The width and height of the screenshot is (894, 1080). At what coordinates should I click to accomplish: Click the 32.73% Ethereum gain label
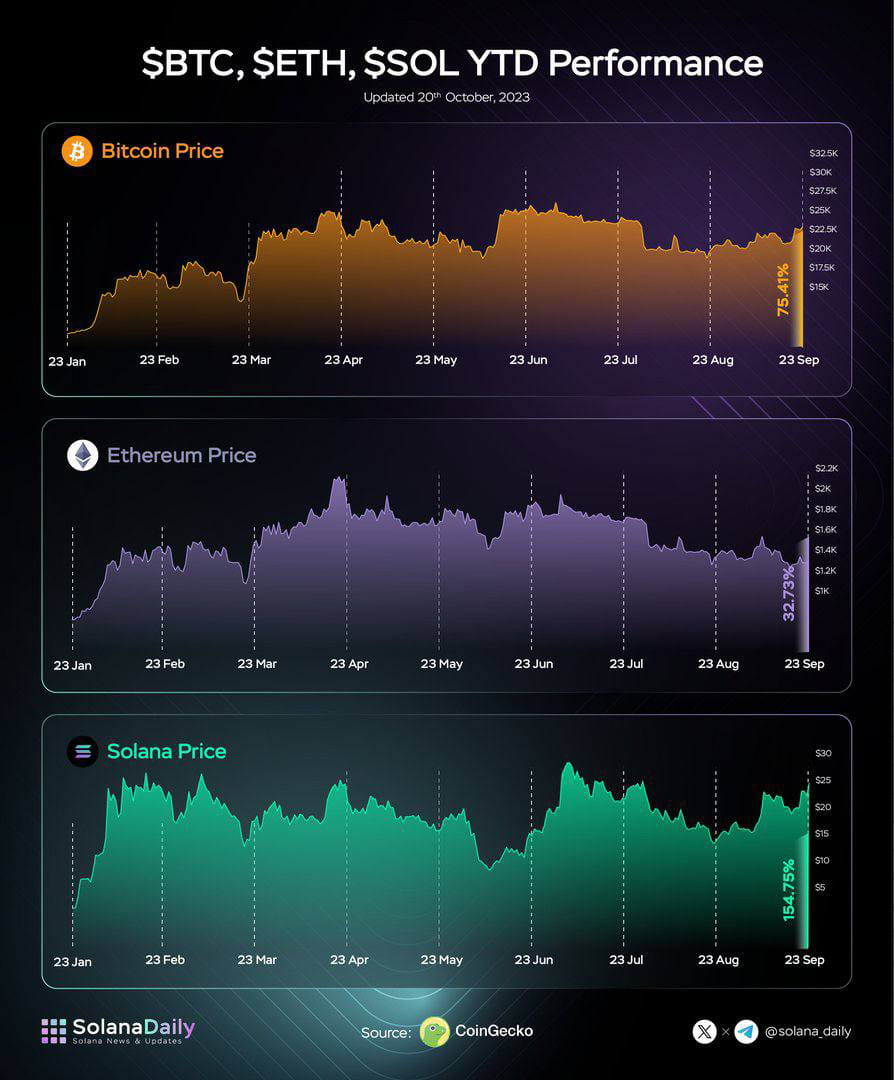click(x=789, y=594)
